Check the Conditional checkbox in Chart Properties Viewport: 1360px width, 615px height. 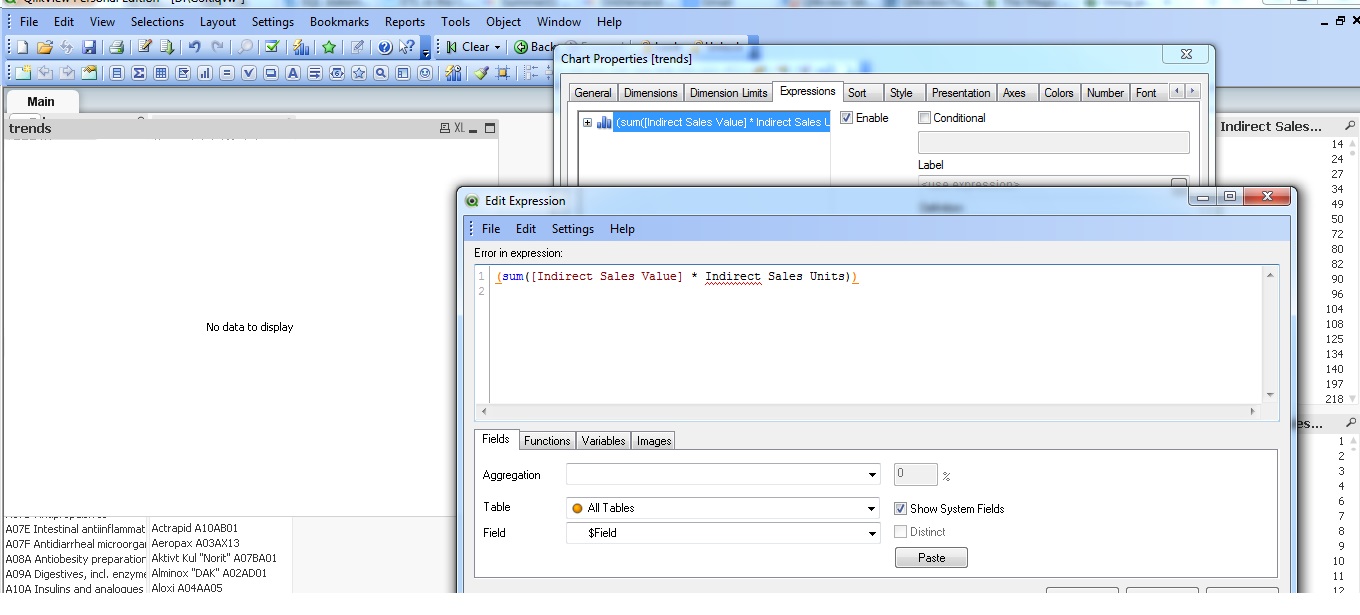(x=925, y=118)
